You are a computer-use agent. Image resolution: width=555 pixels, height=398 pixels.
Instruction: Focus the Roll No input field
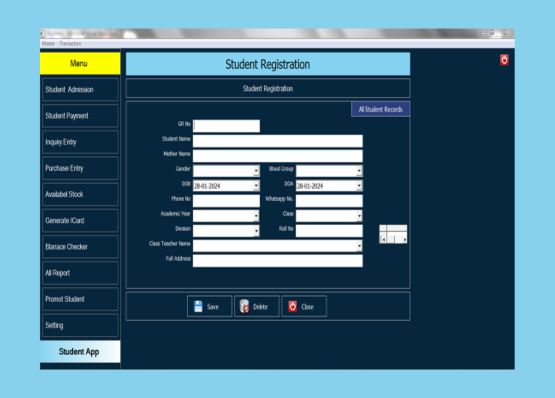click(x=329, y=231)
